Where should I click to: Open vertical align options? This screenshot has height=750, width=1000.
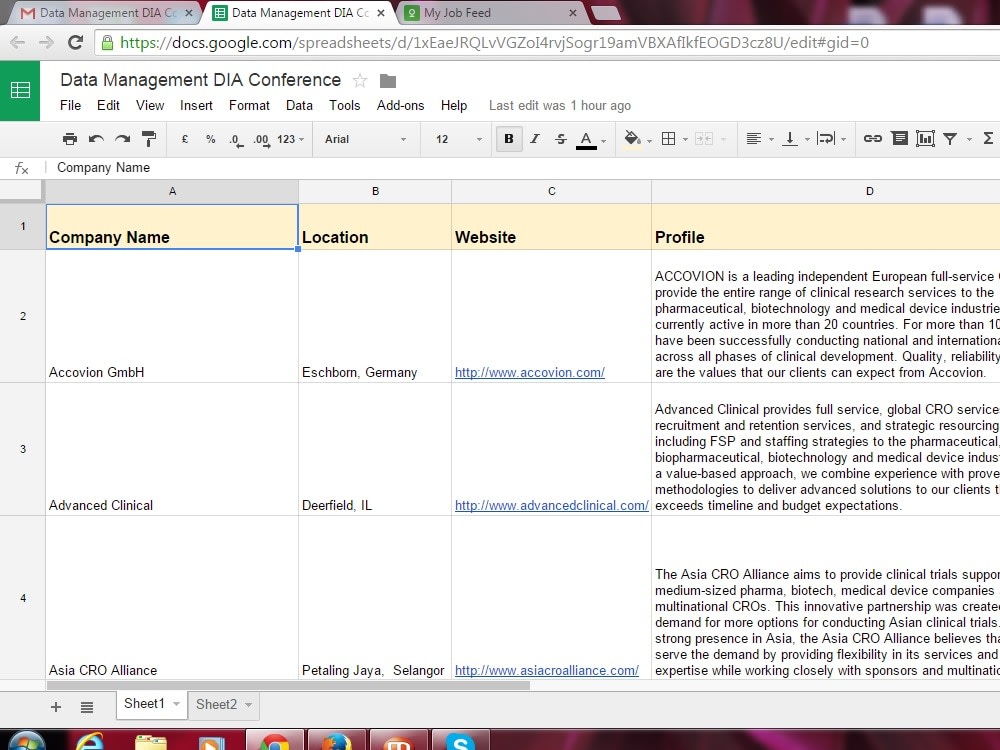click(x=795, y=139)
